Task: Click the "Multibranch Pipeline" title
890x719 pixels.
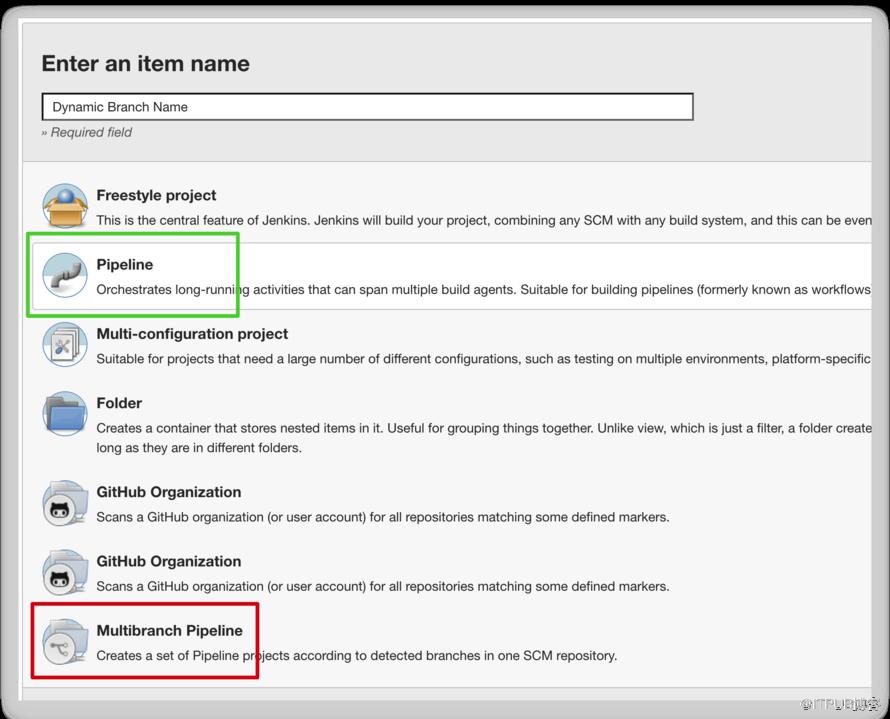Action: click(x=169, y=630)
